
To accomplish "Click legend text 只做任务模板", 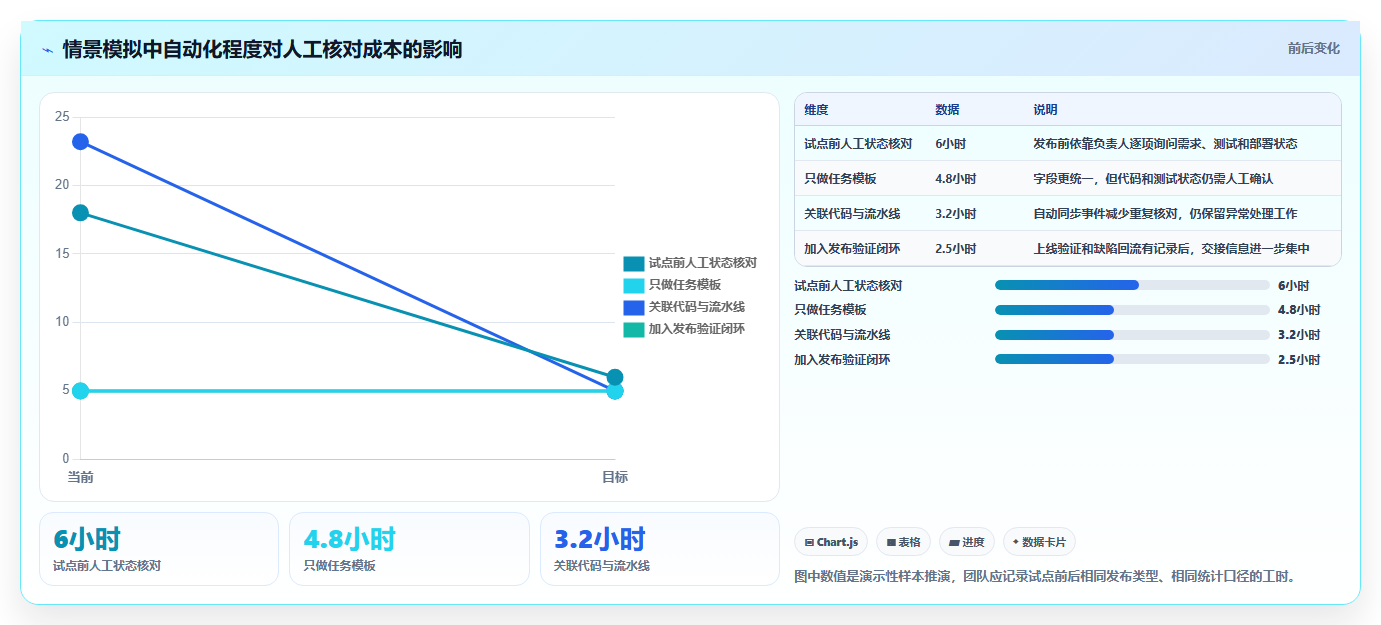I will (x=685, y=286).
